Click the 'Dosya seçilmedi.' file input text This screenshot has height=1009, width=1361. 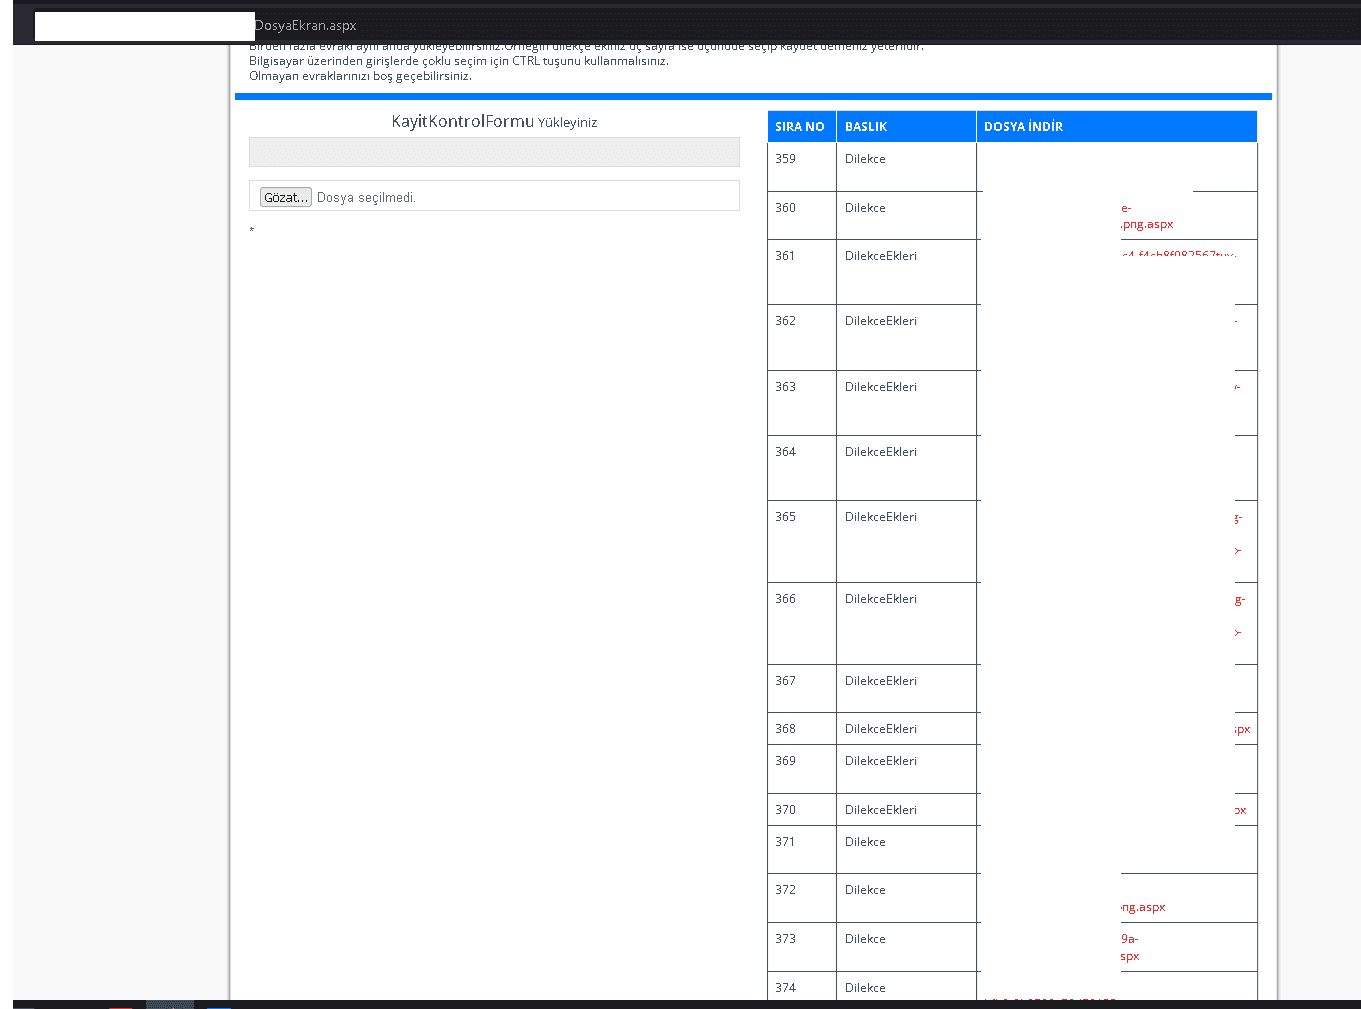(366, 198)
